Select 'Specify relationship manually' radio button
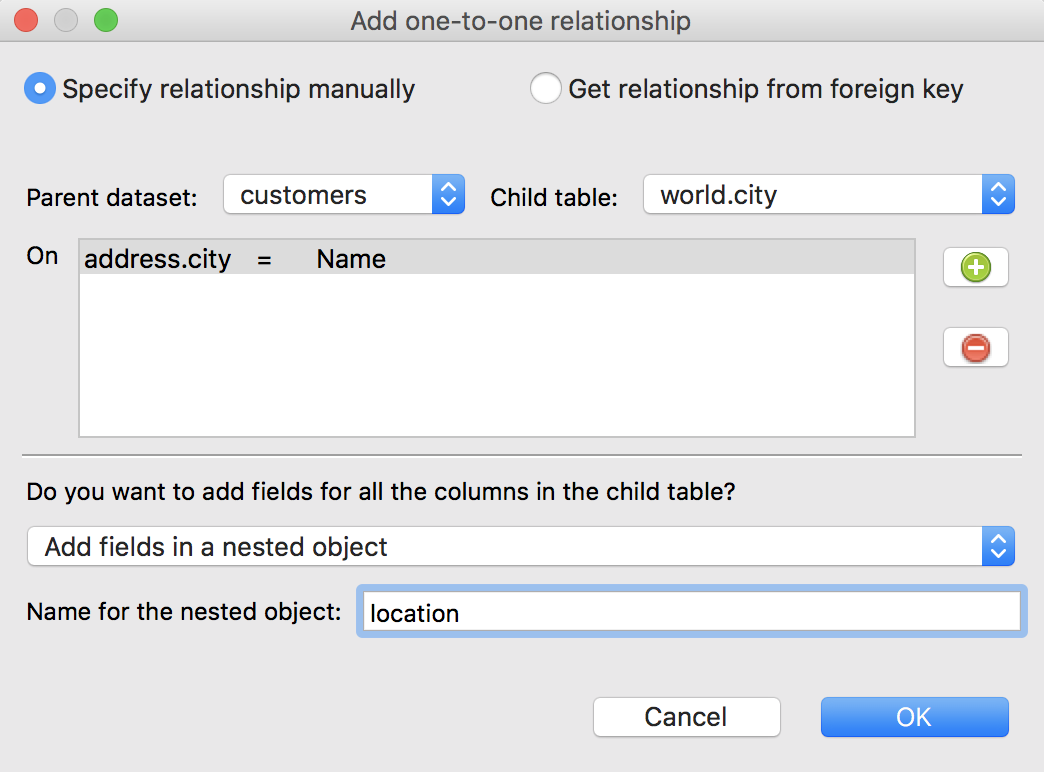 click(40, 89)
